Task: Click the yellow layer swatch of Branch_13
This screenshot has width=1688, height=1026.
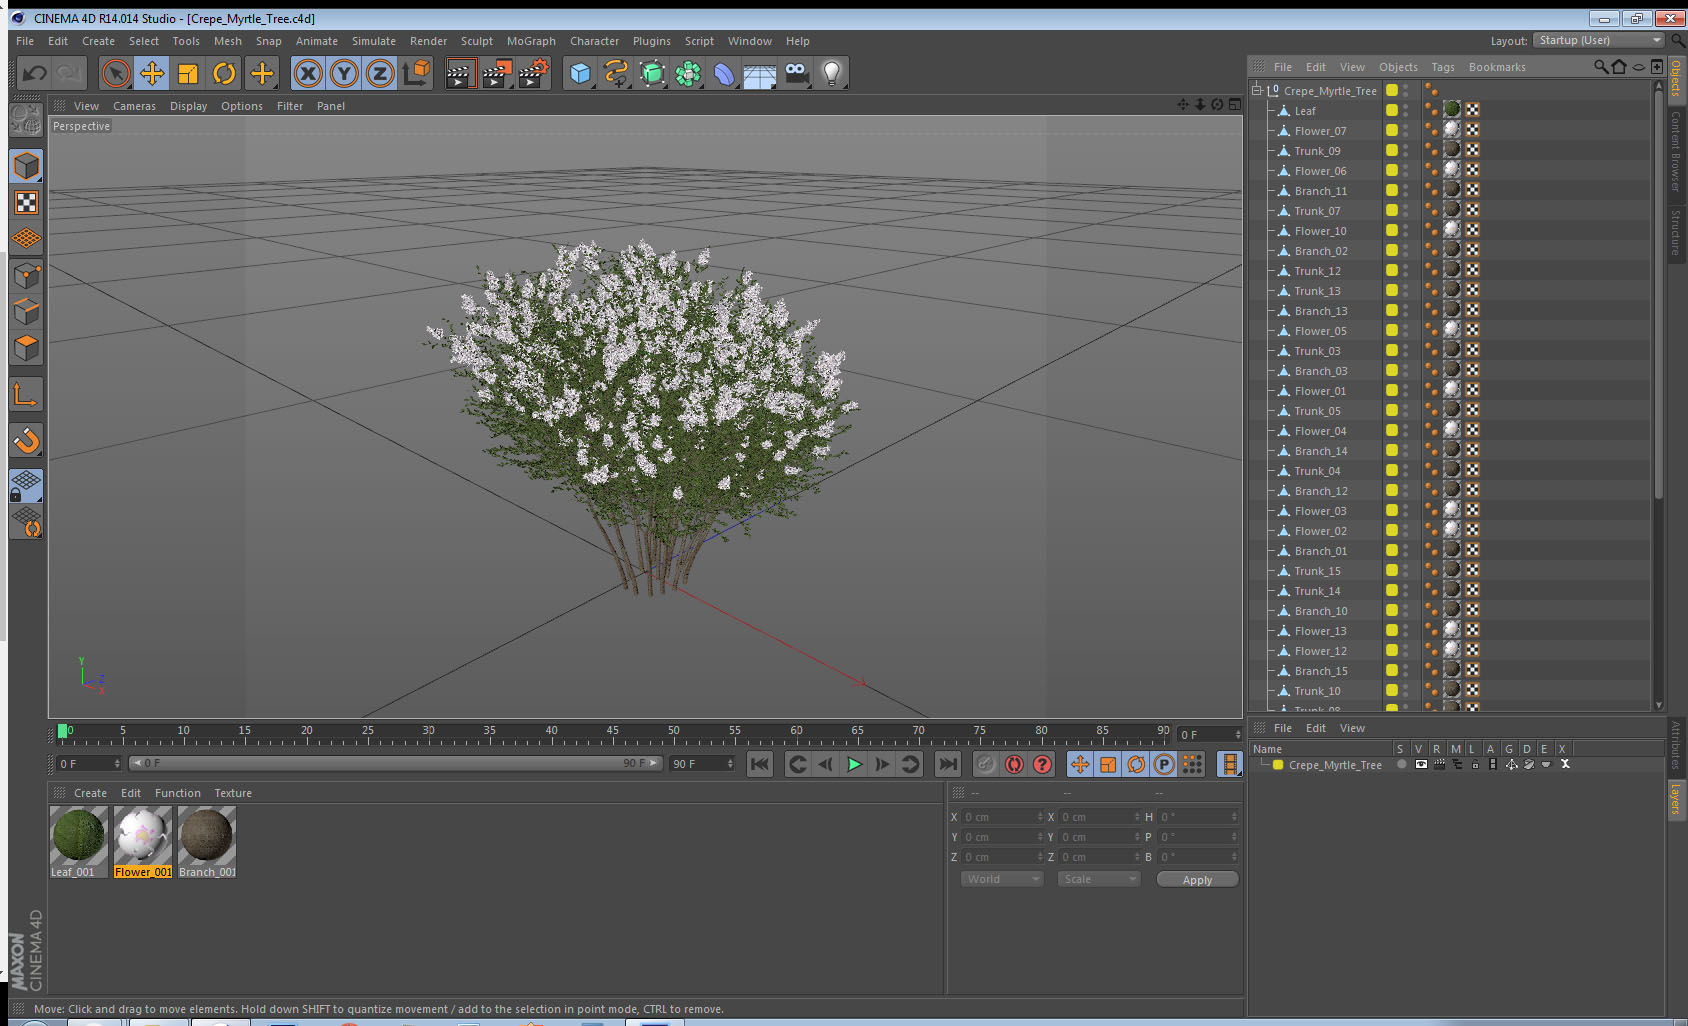Action: click(1391, 310)
